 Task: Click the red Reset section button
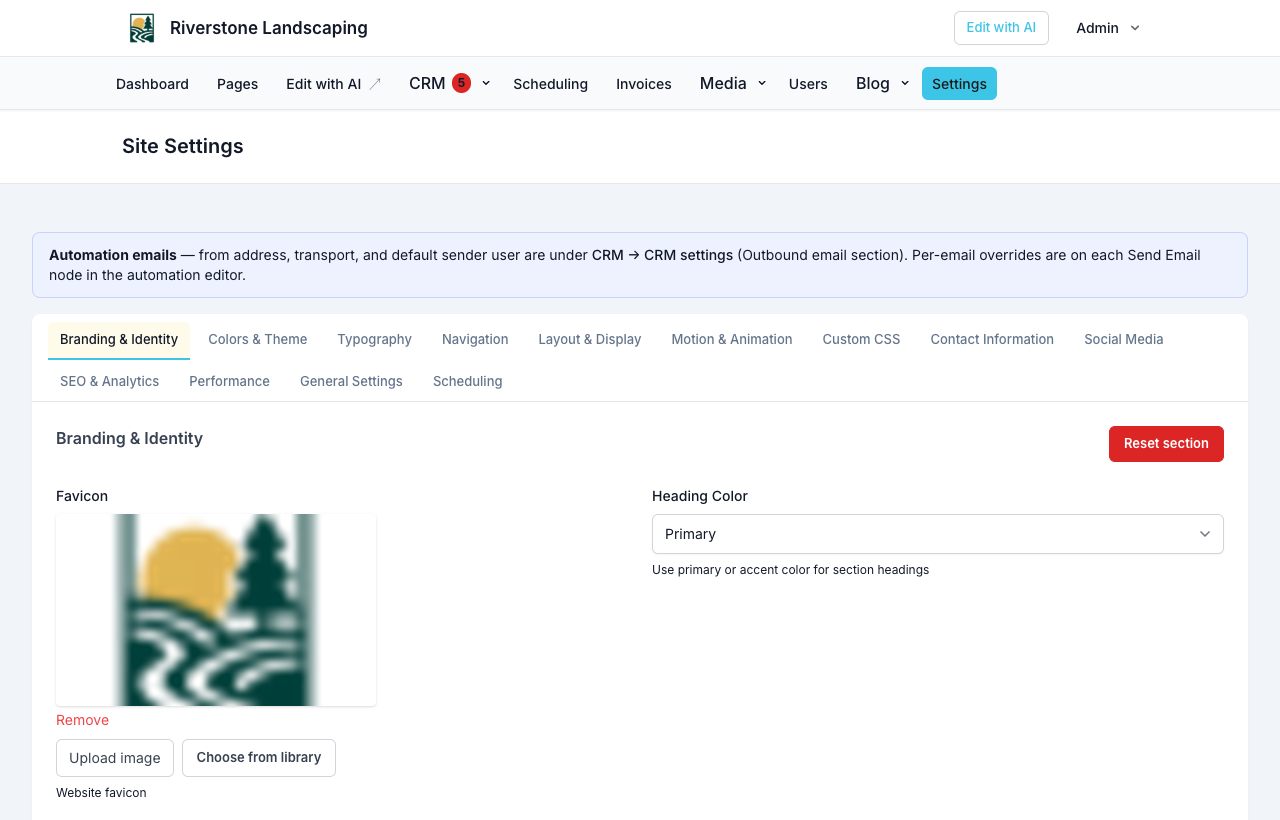click(x=1166, y=444)
